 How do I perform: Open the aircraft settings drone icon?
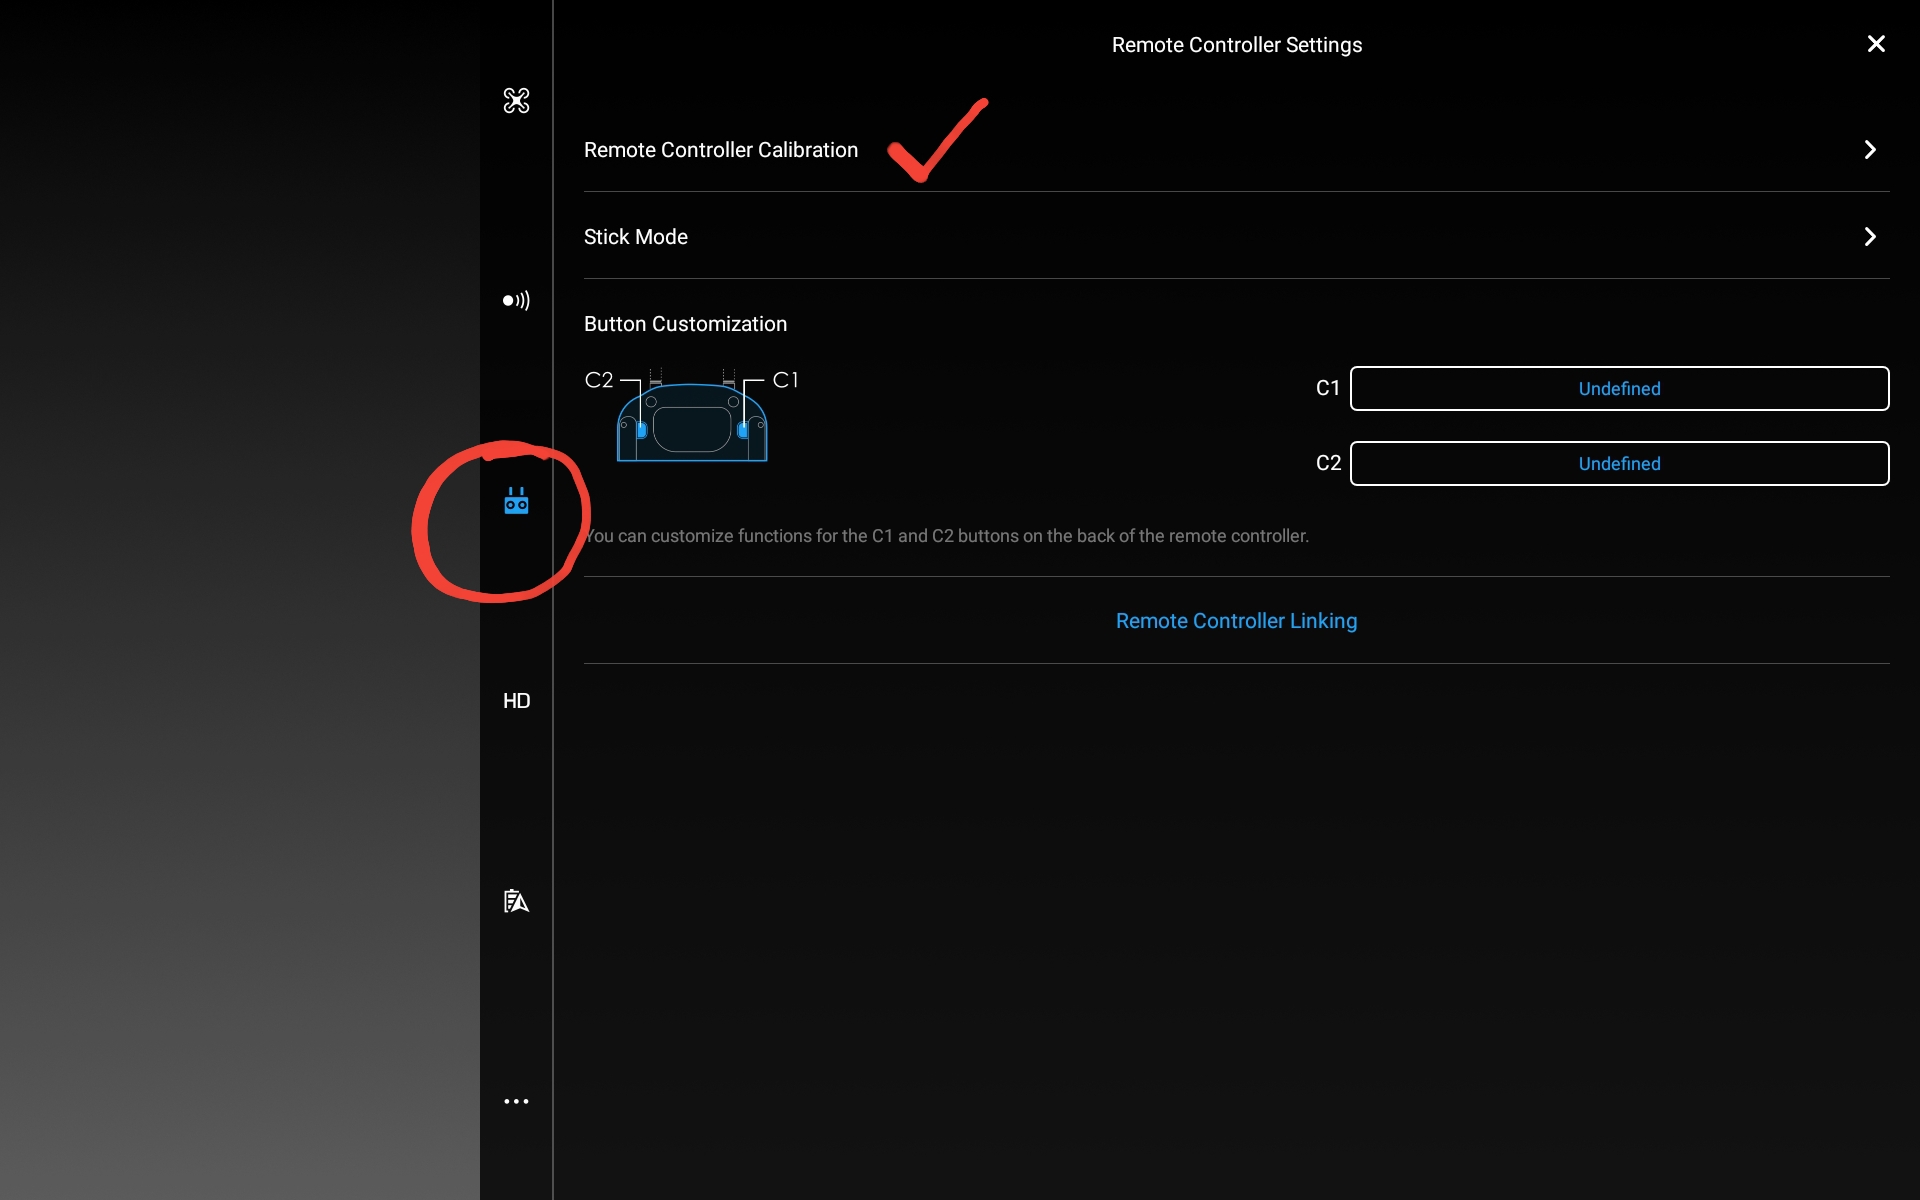pyautogui.click(x=516, y=100)
